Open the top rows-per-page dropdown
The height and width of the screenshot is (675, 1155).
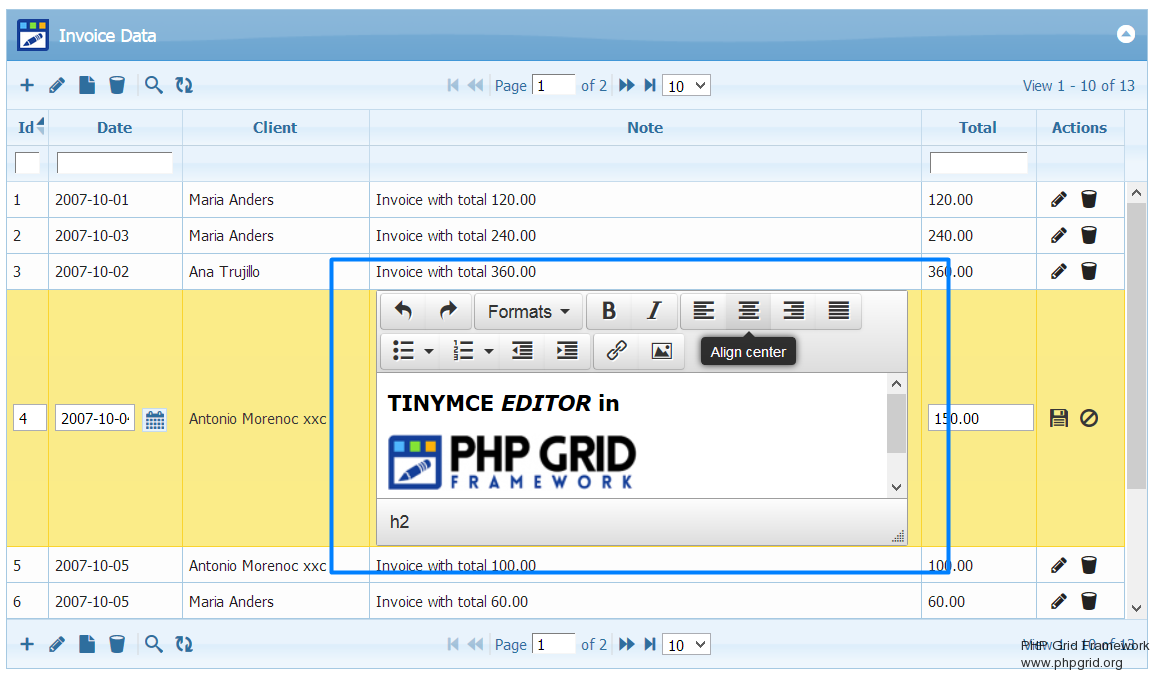686,86
